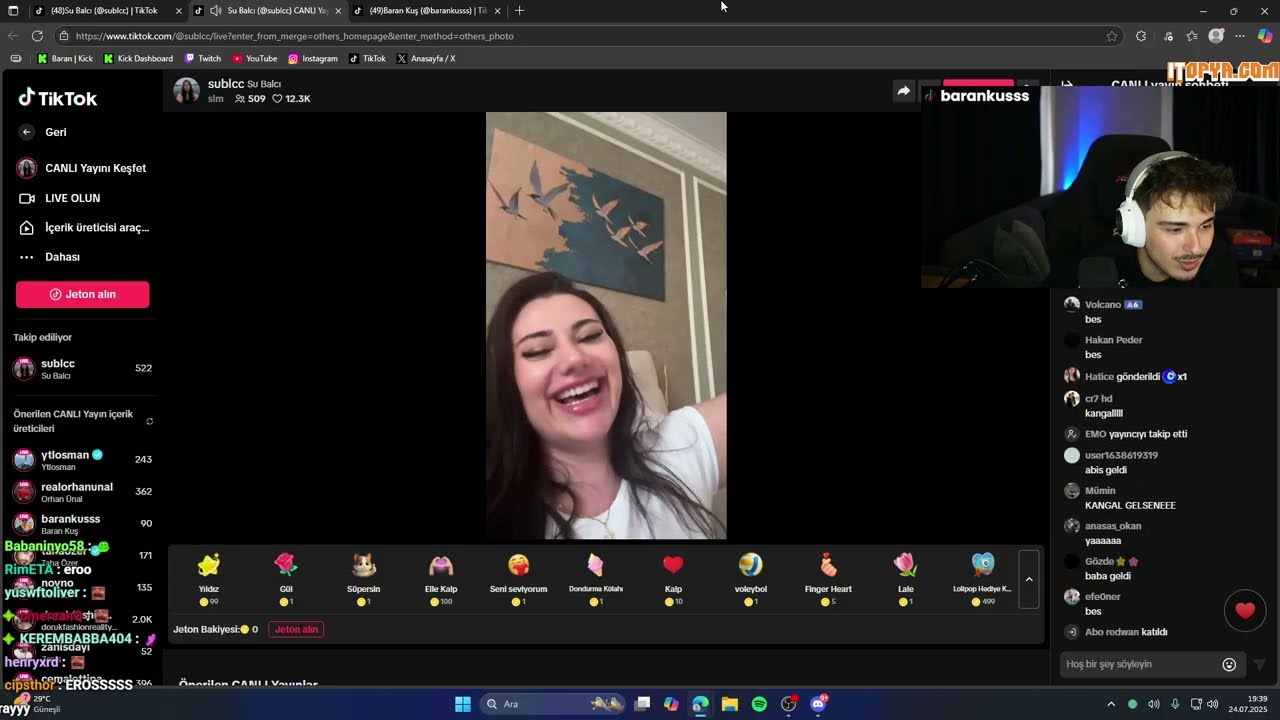Click the small Jeton alın button below gifts
Viewport: 1280px width, 720px height.
pos(296,629)
